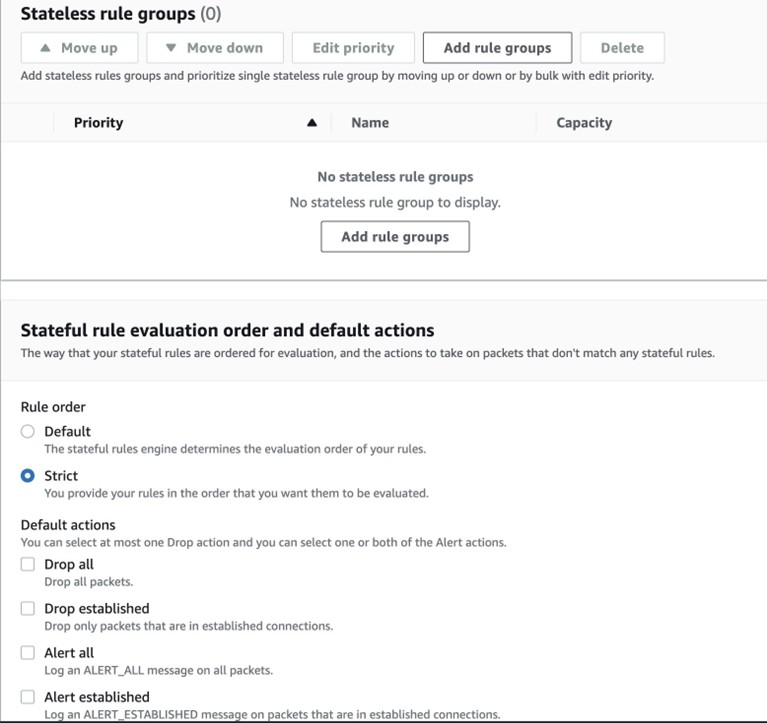This screenshot has height=723, width=767.
Task: Click the Priority column header
Action: click(98, 123)
